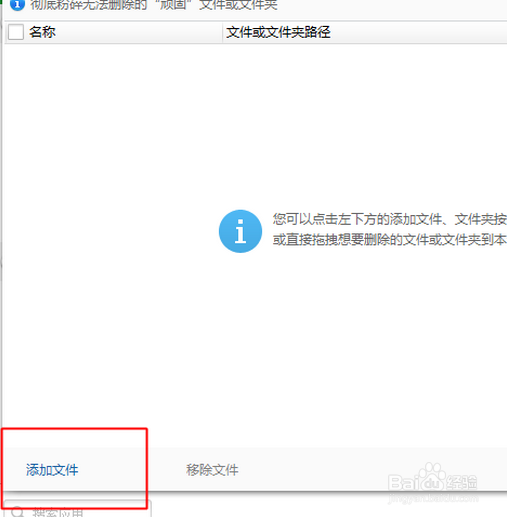Tick the select-all checkbox beside 名称
The width and height of the screenshot is (507, 517).
pos(16,32)
